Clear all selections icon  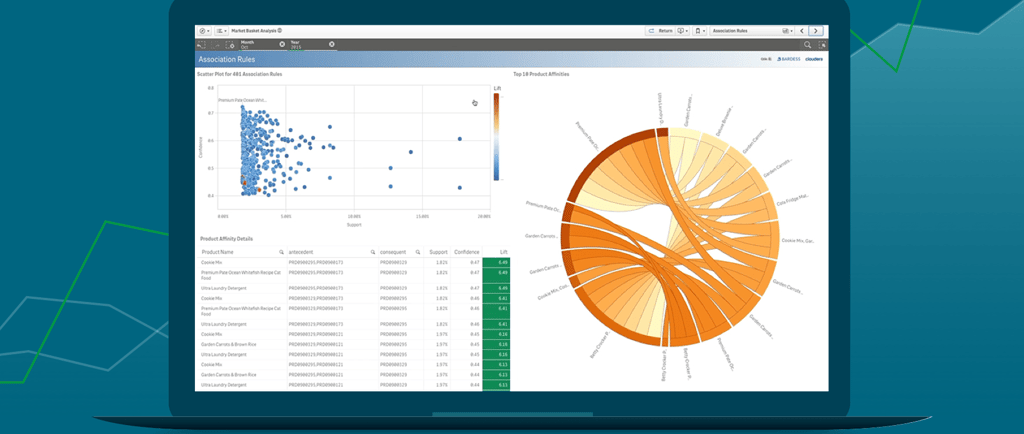[230, 44]
